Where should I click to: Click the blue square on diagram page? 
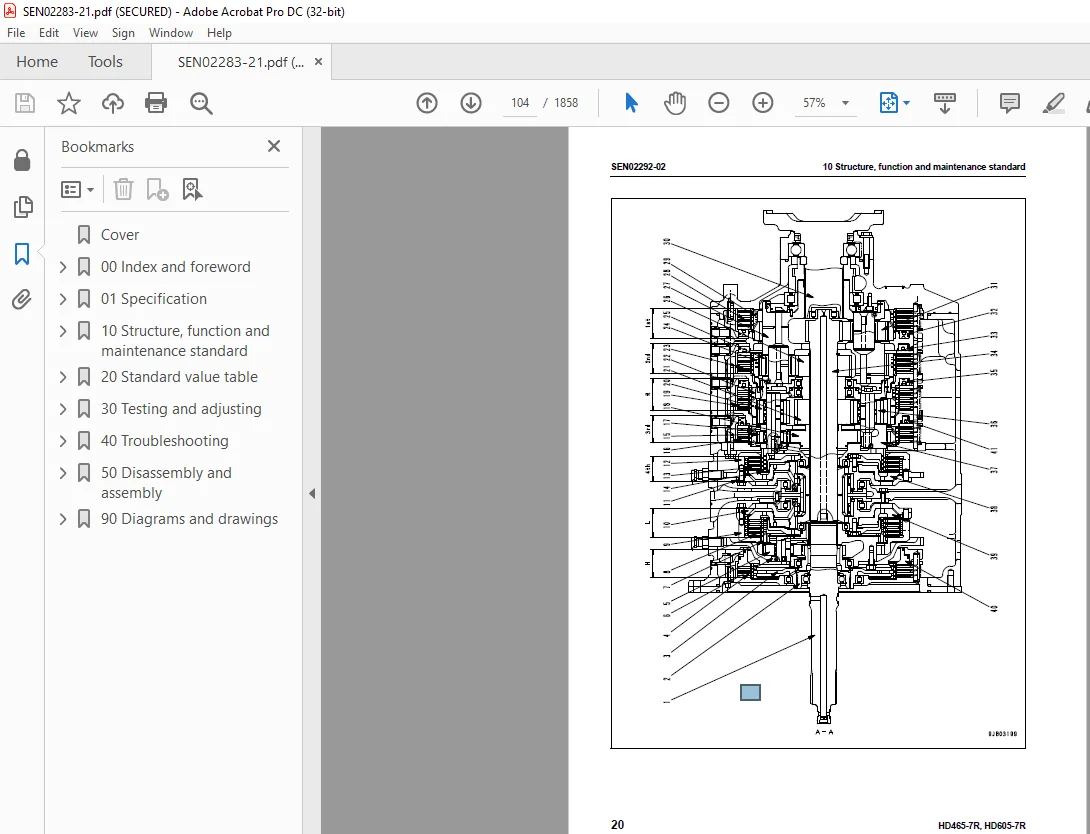coord(750,692)
